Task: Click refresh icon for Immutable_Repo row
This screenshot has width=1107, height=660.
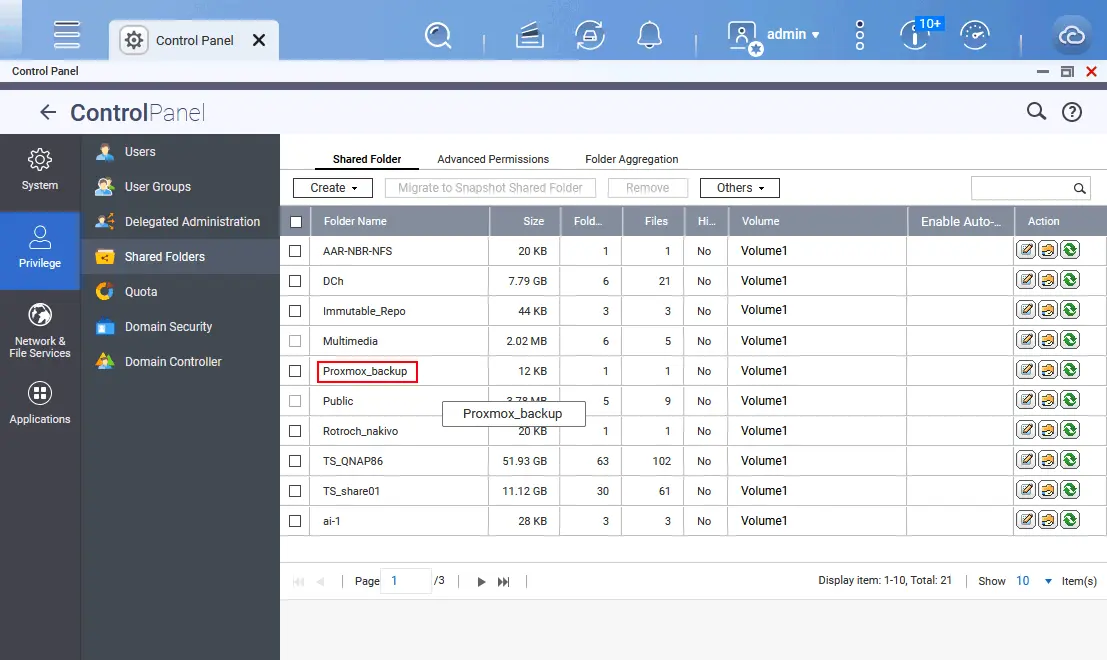Action: (1070, 310)
